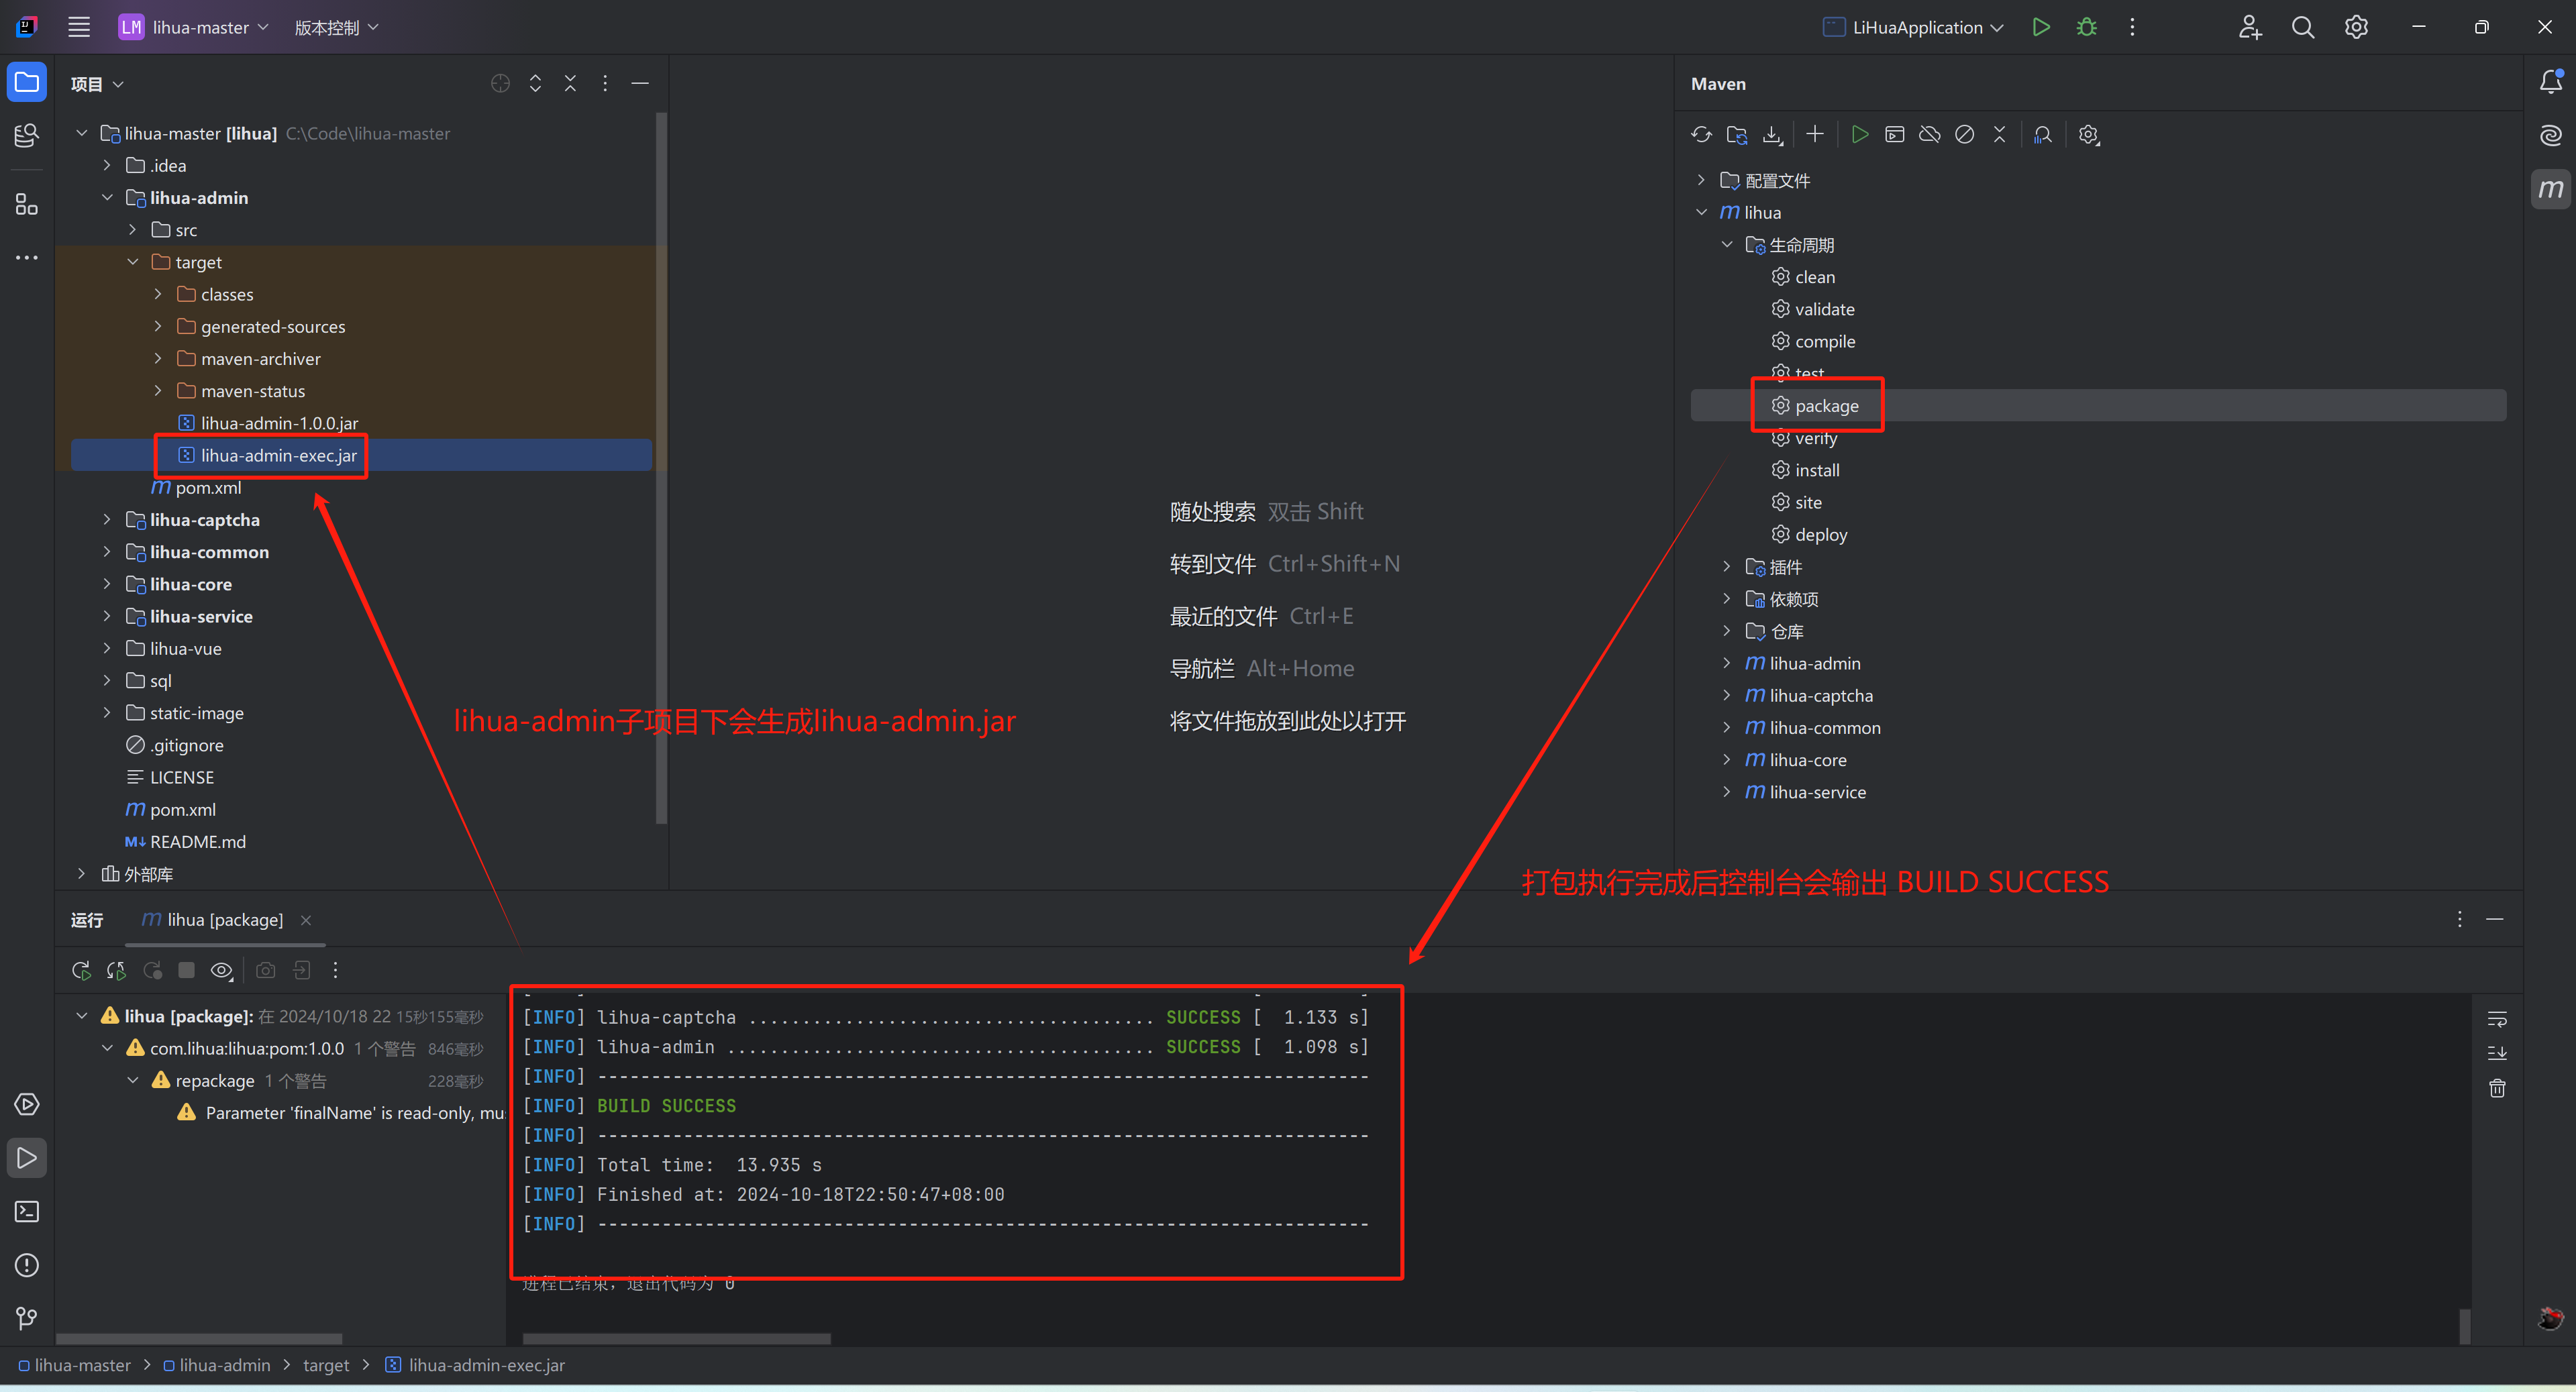Open Git tool window icon
2576x1392 pixels.
27,1319
